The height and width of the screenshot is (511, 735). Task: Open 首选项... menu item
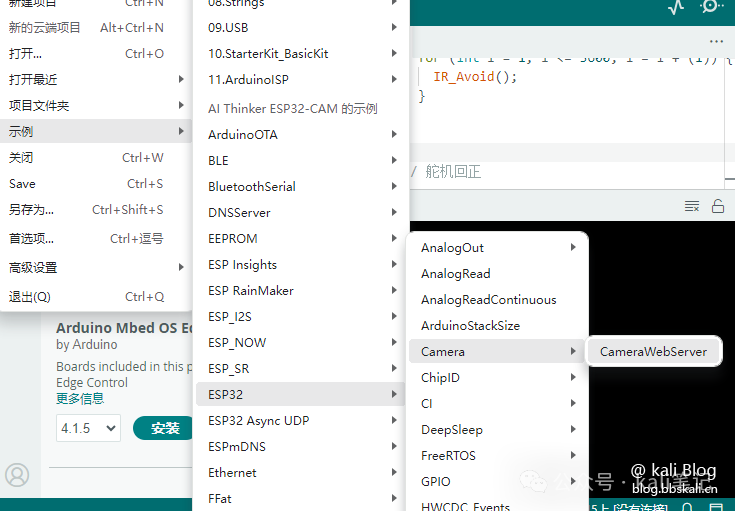click(96, 239)
